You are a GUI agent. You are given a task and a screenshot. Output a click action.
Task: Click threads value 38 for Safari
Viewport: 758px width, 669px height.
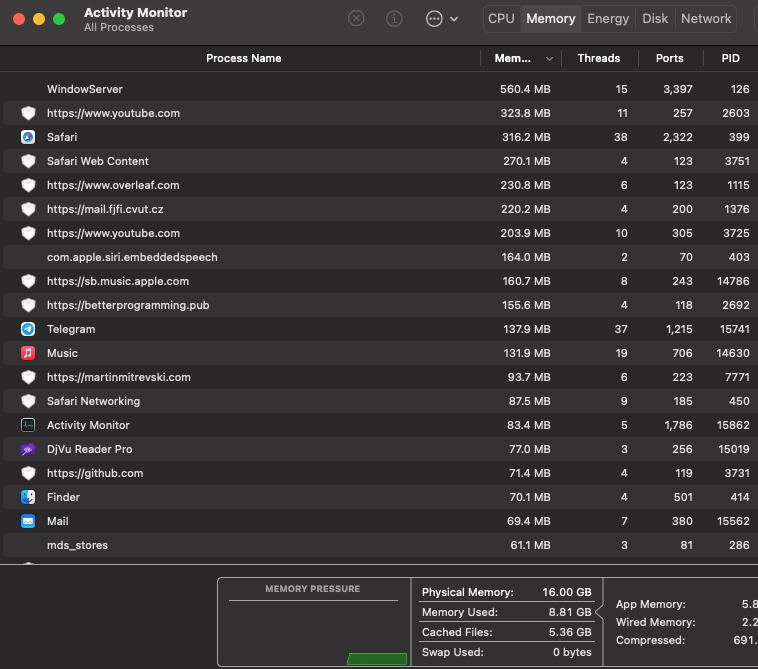621,137
